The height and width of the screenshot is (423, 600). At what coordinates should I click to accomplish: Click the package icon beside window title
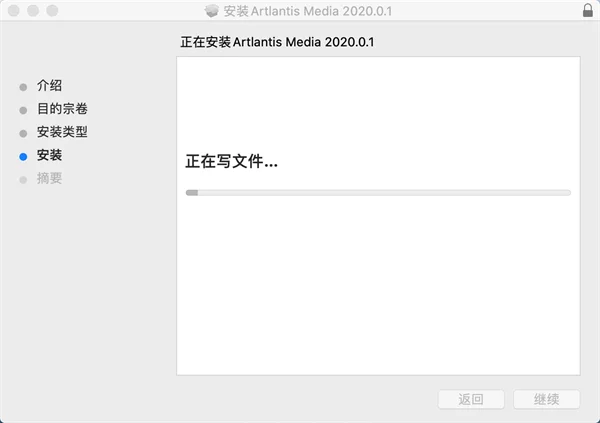point(212,11)
